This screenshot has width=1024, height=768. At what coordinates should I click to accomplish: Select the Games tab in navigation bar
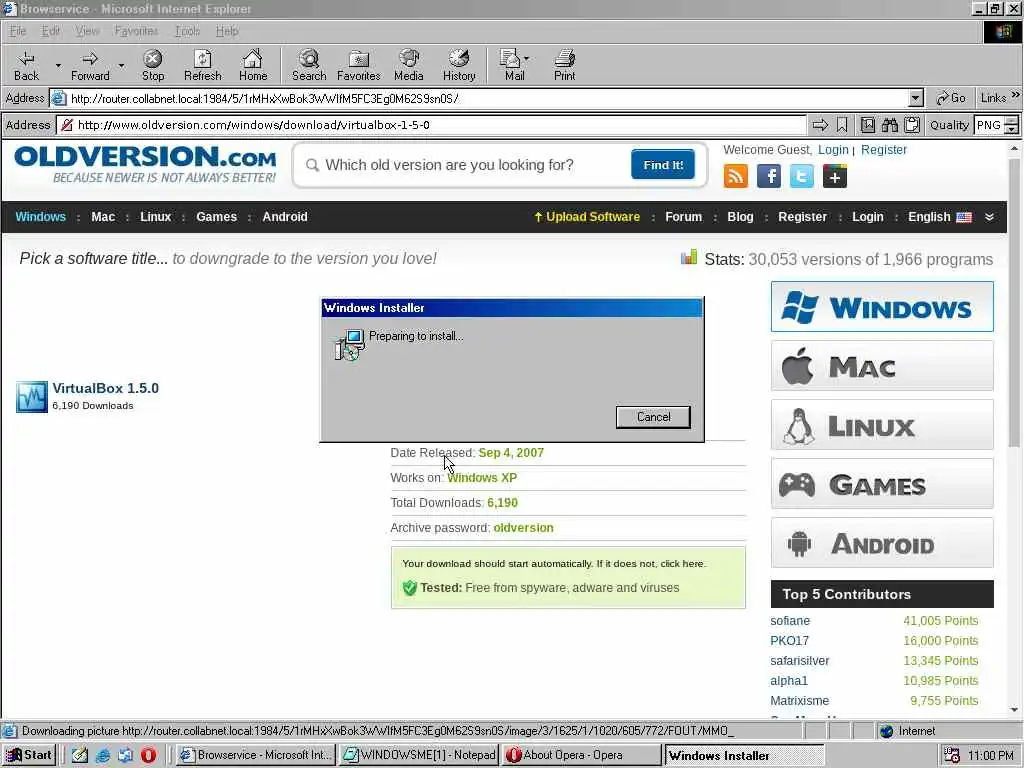coord(216,217)
